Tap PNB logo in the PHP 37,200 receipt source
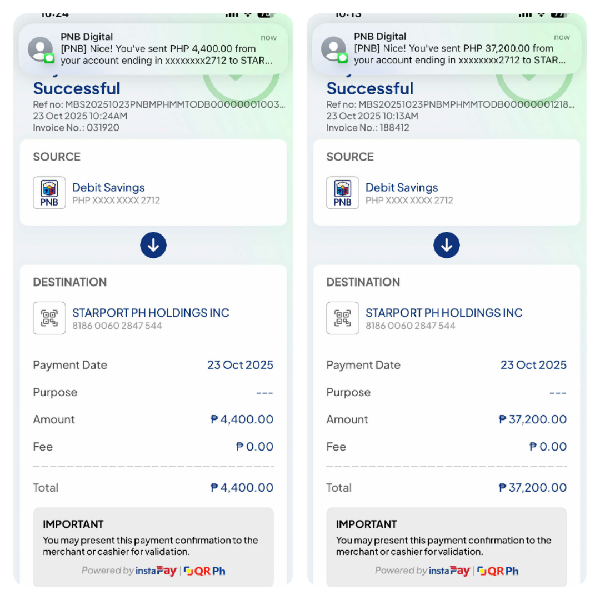 click(x=343, y=192)
